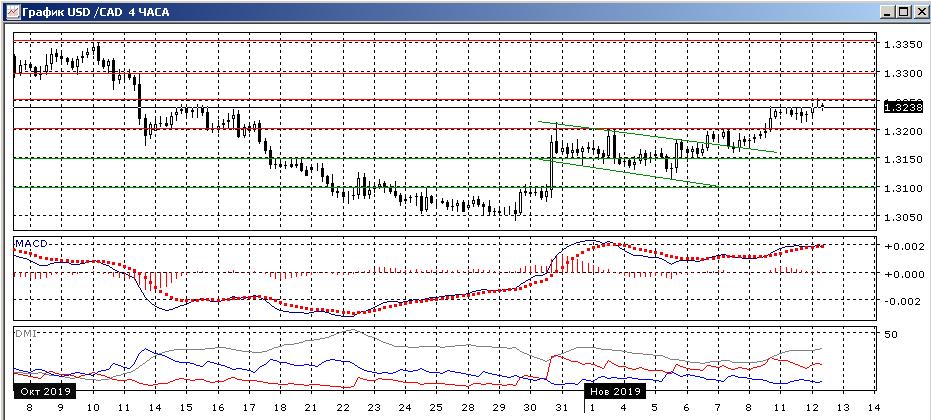Image resolution: width=931 pixels, height=420 pixels.
Task: Minimize the USD/CAD chart window
Action: 885,11
